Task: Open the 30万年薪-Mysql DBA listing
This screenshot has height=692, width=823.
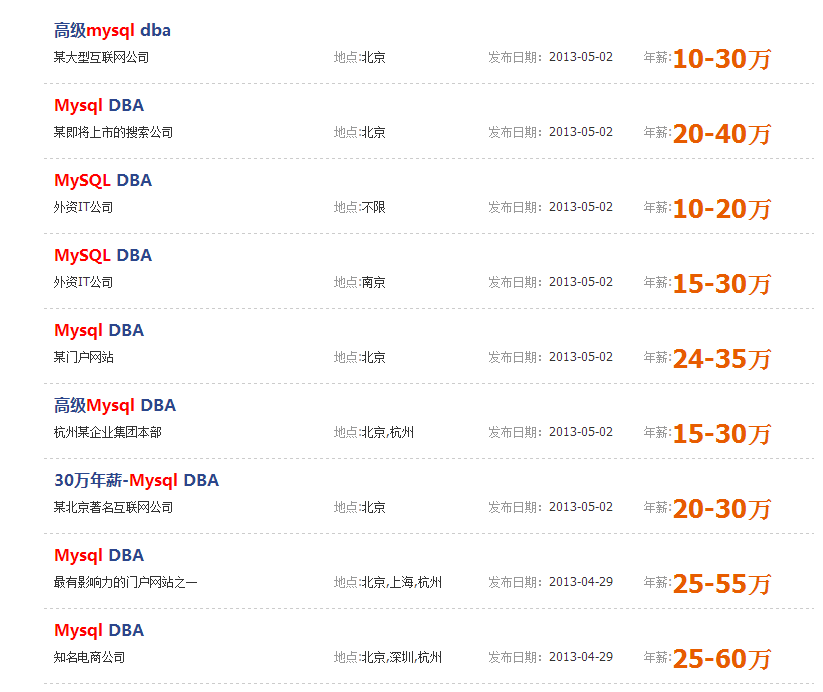Action: click(136, 480)
